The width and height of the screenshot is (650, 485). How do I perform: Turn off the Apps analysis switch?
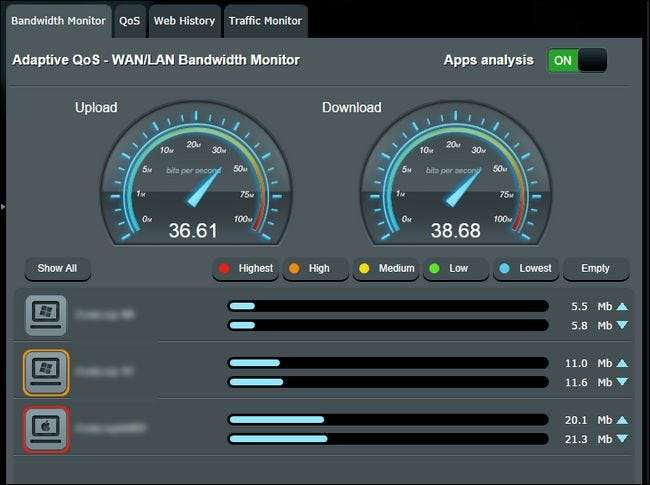tap(577, 60)
